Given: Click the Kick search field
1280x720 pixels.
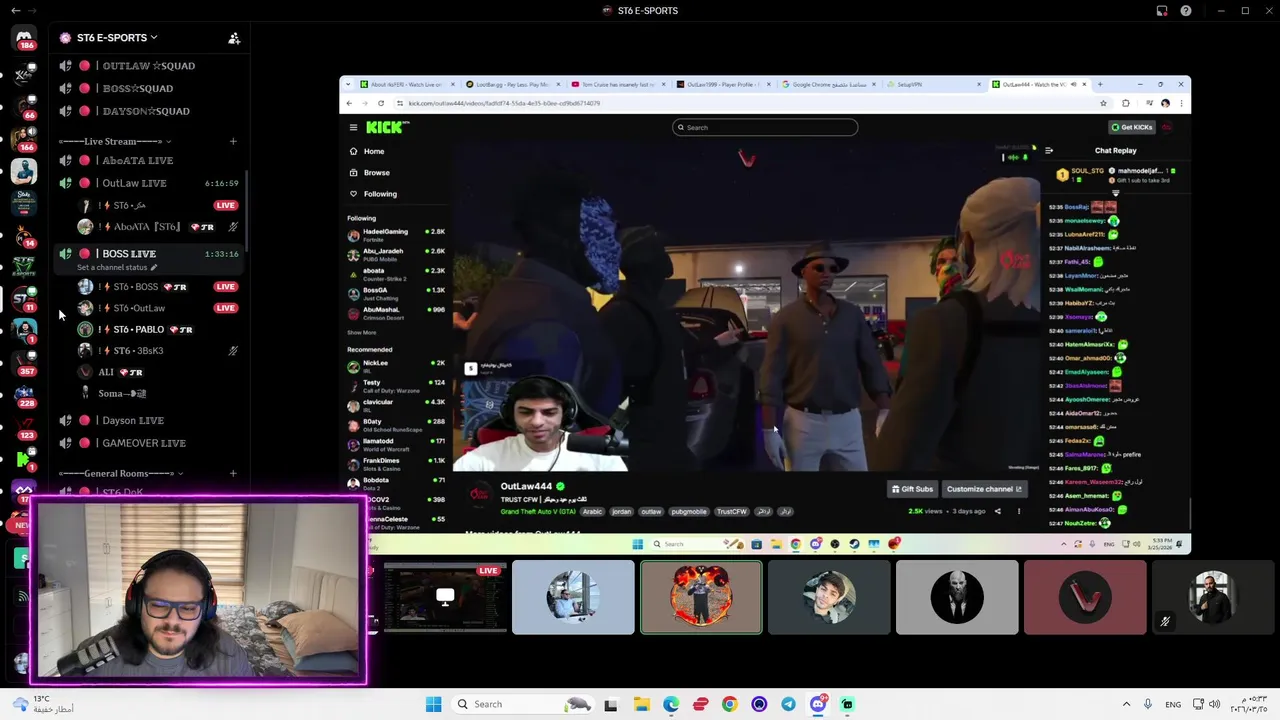Looking at the screenshot, I should (765, 127).
